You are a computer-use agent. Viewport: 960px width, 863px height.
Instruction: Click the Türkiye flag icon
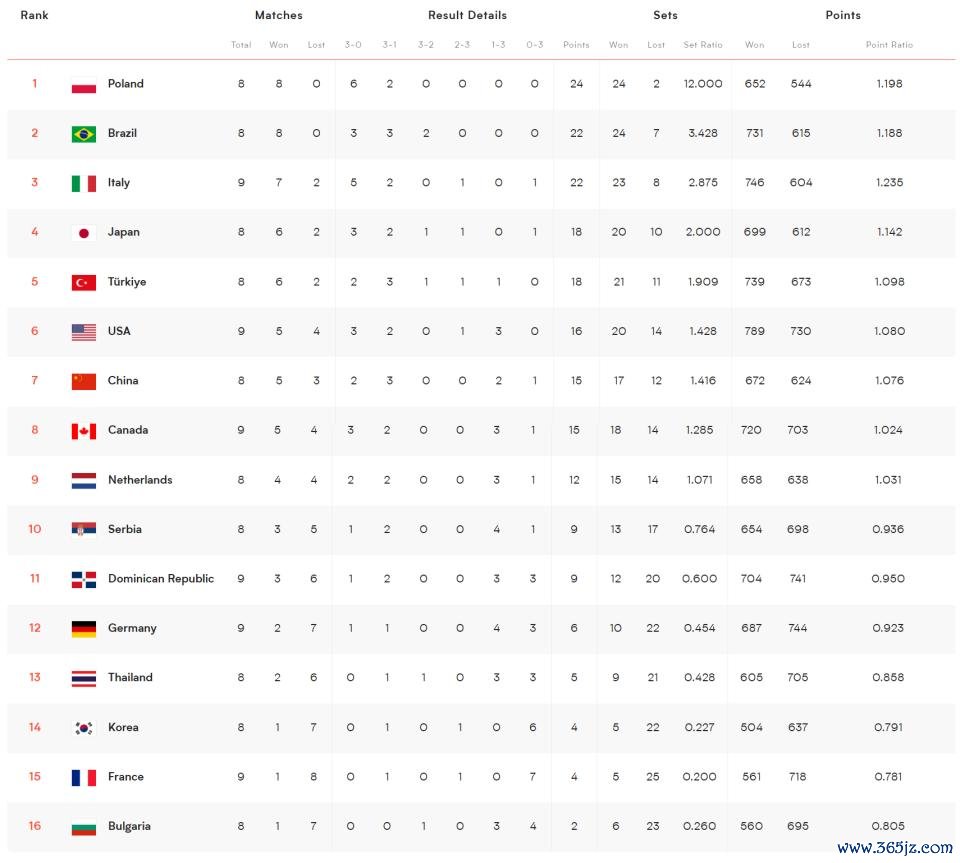pyautogui.click(x=84, y=282)
